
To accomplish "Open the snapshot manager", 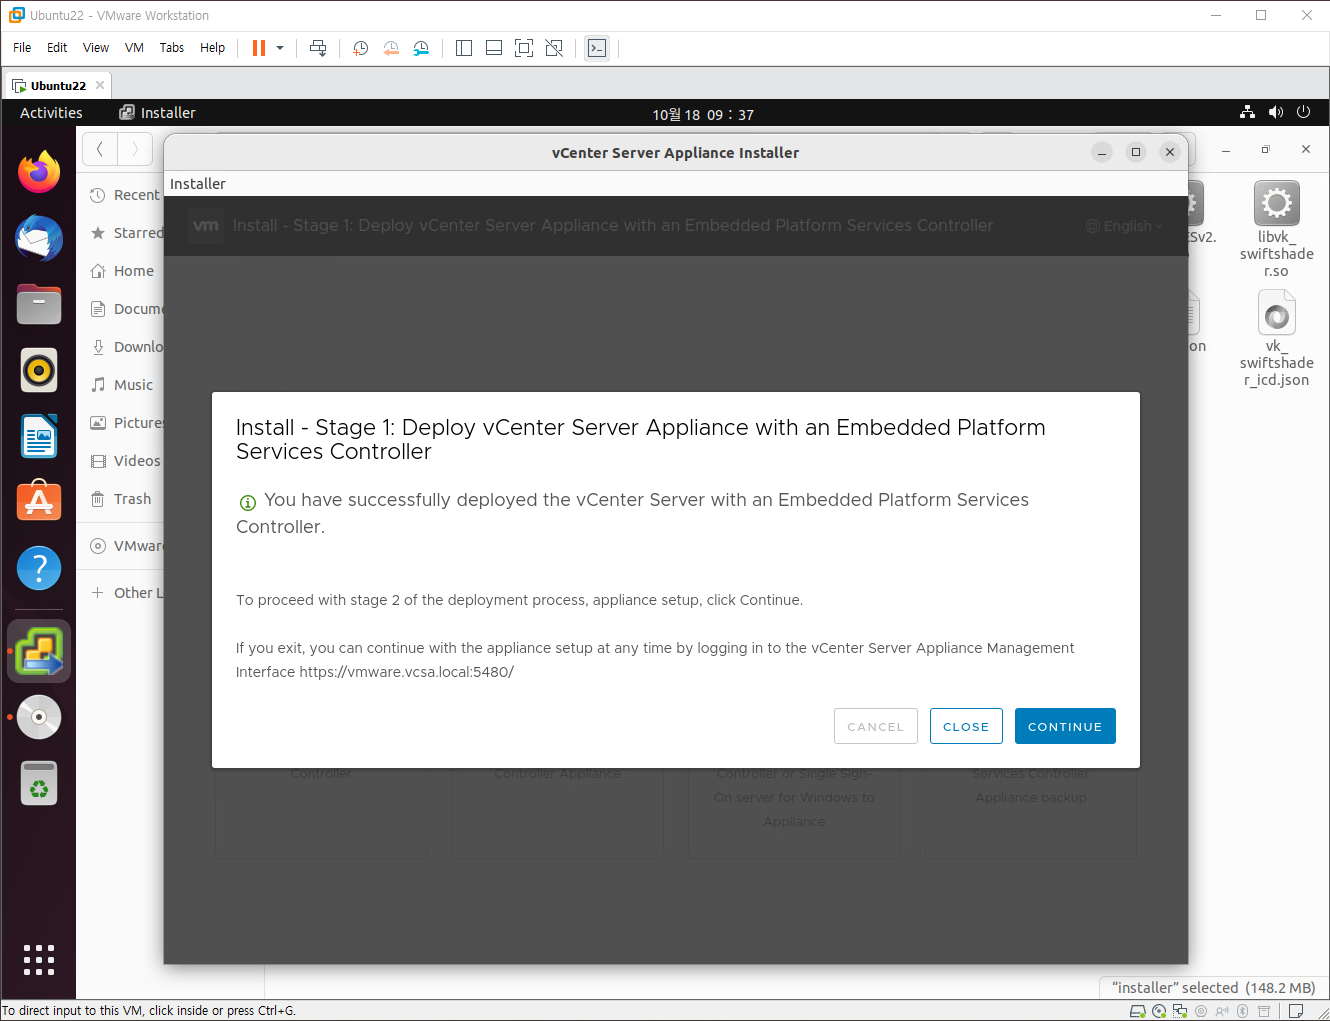I will pos(421,48).
